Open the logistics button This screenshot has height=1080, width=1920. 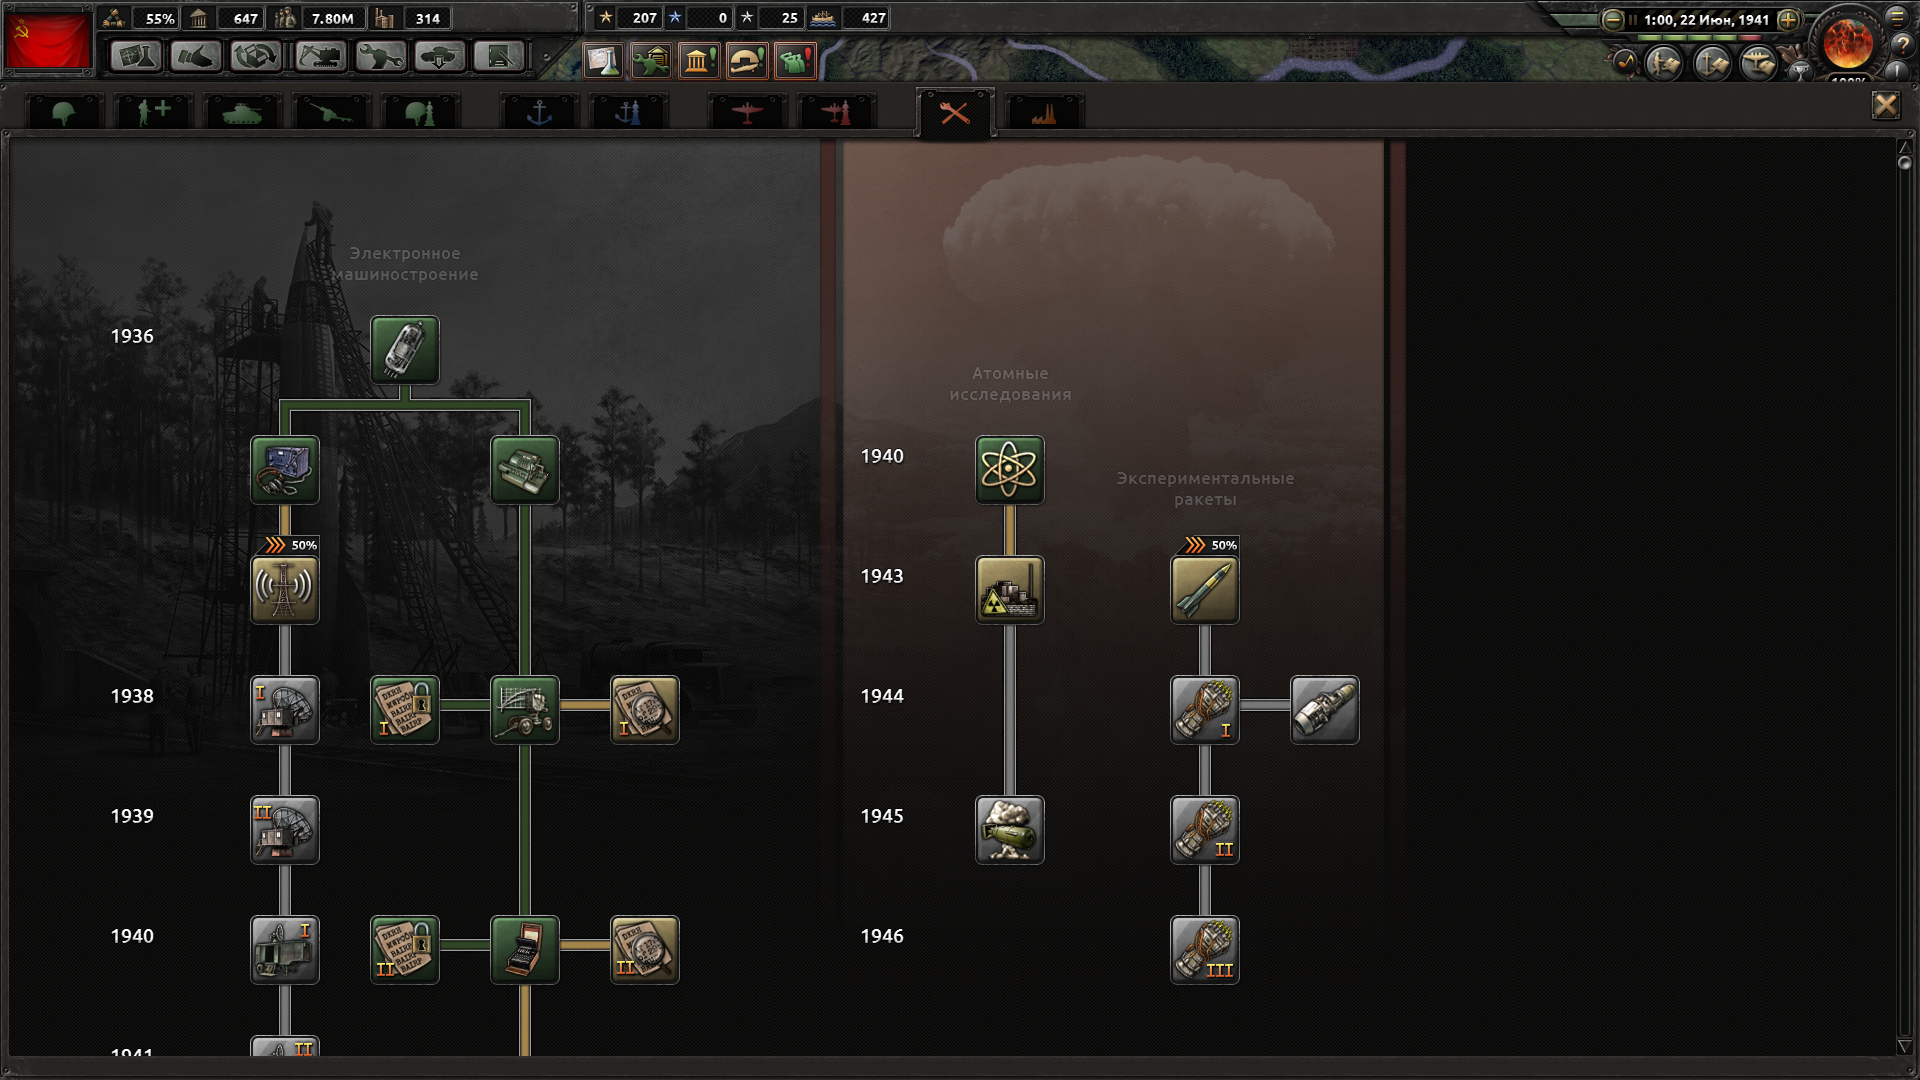tap(500, 57)
